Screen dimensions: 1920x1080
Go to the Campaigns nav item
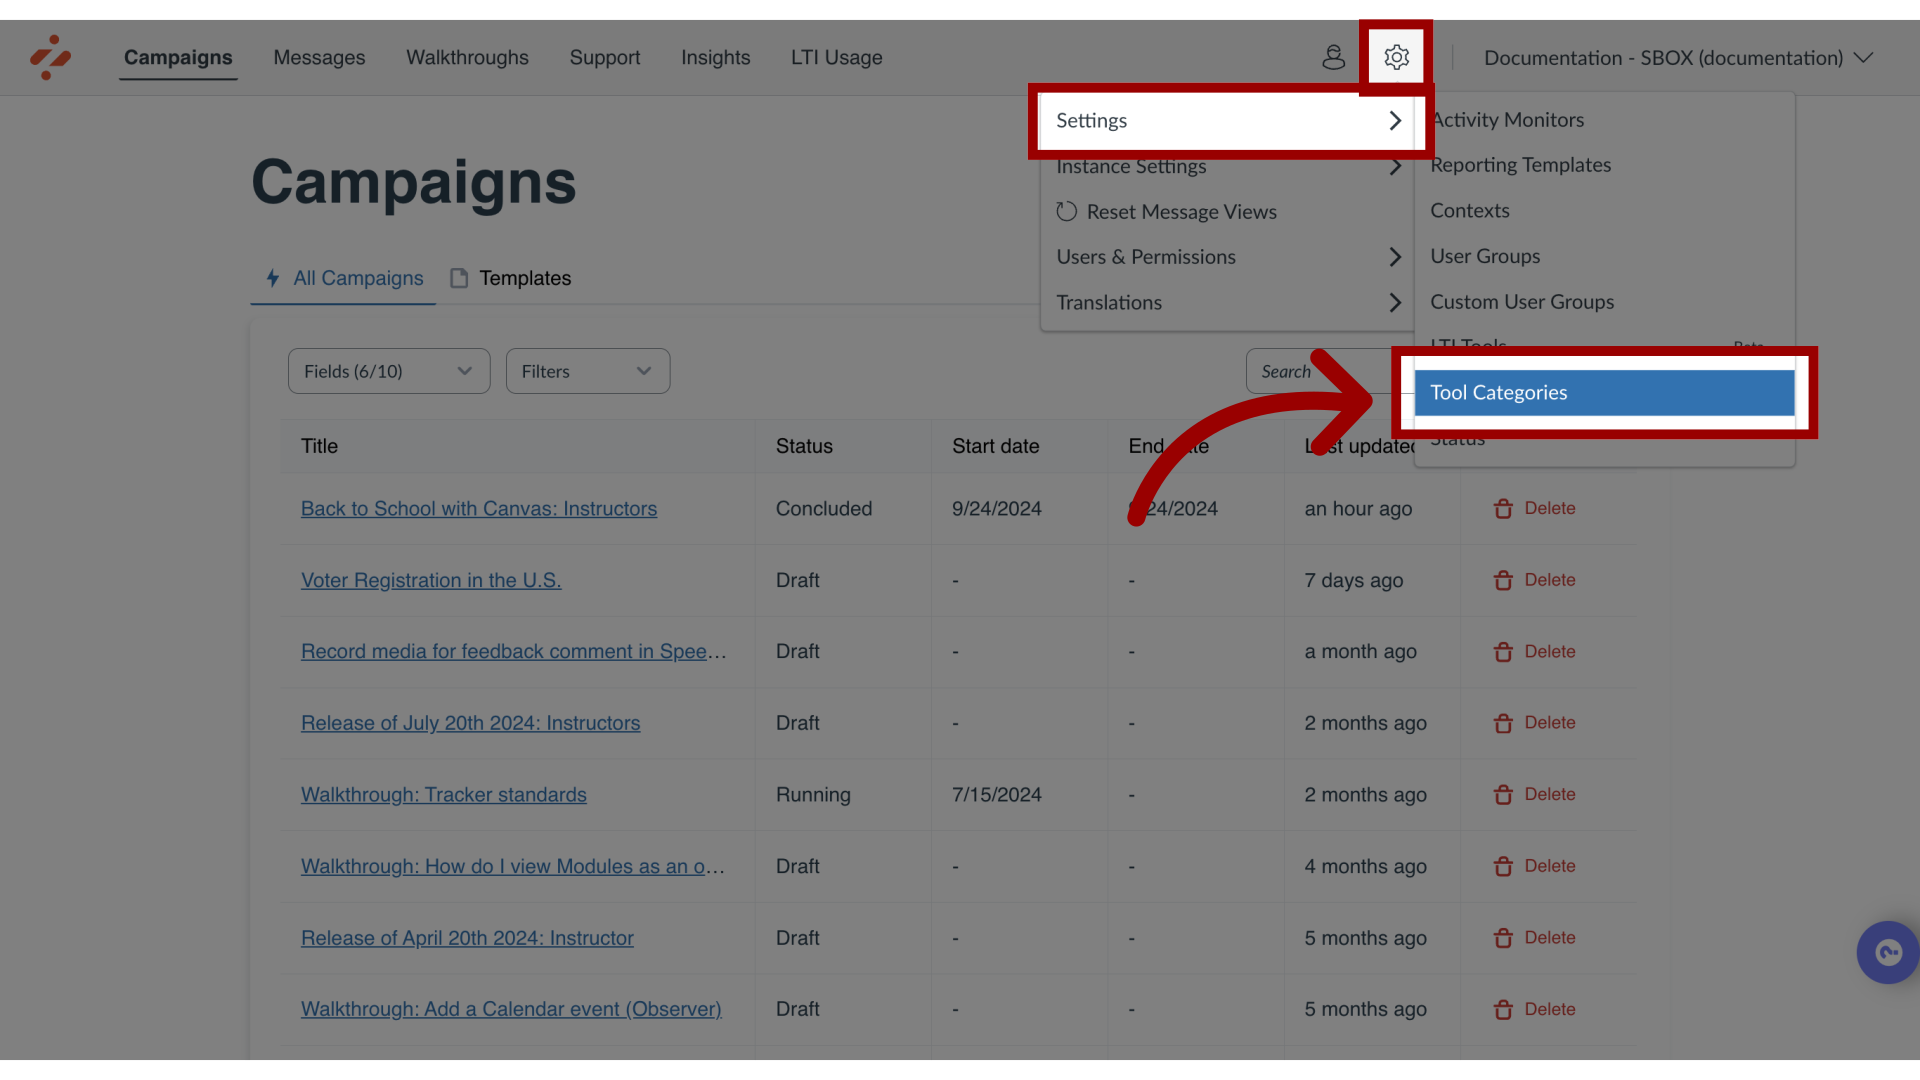click(178, 58)
